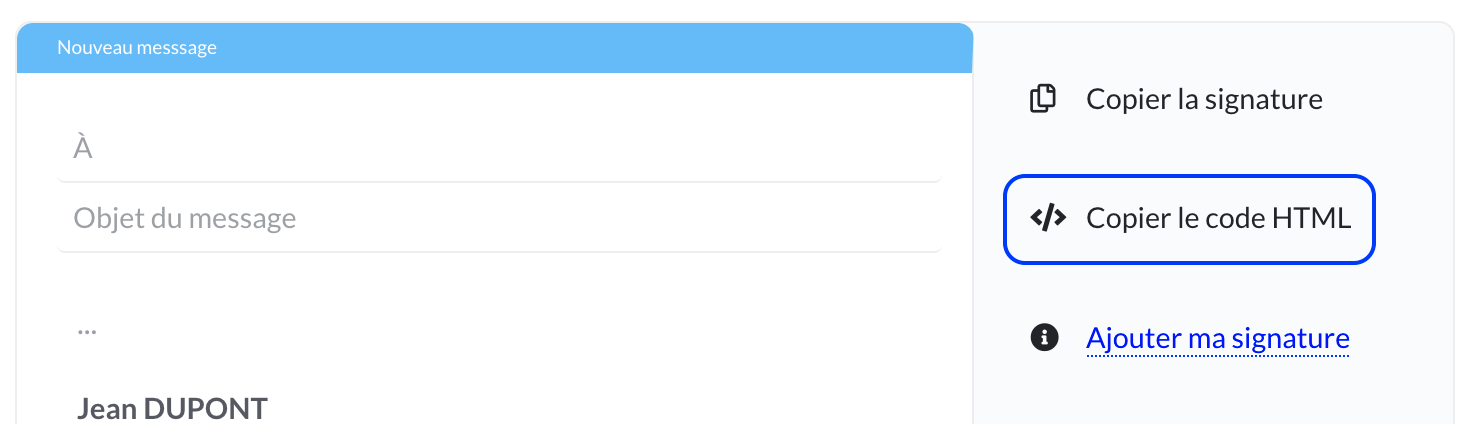Click the word HTML in the outlined button
Viewport: 1482px width, 424px height.
(x=1311, y=218)
